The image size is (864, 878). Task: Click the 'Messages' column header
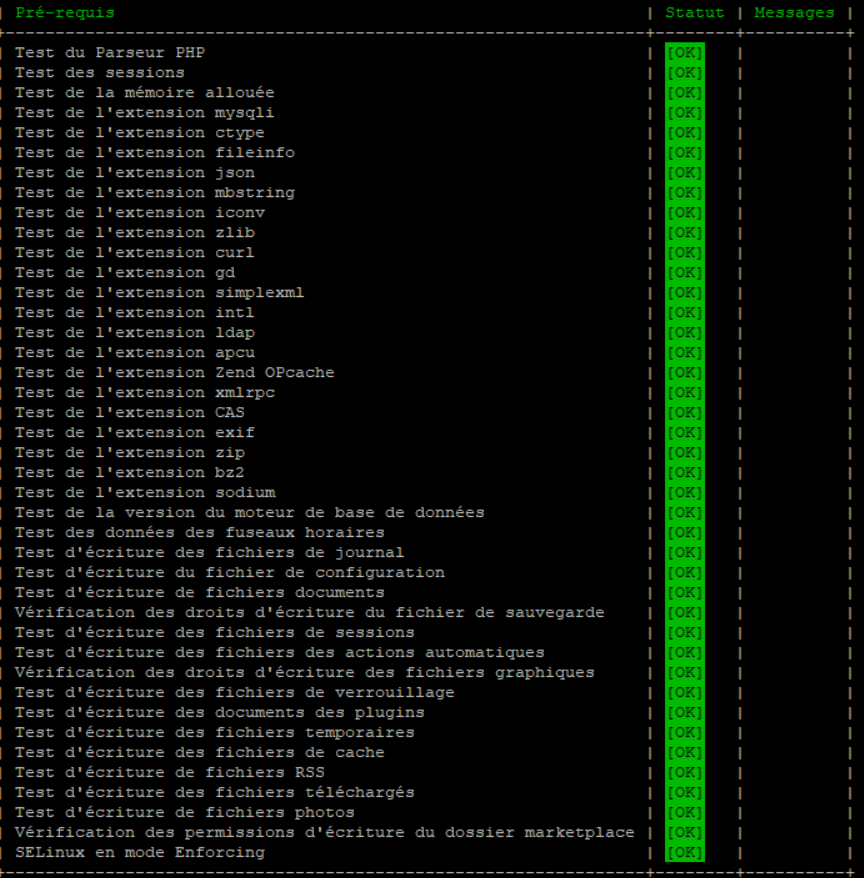coord(794,13)
